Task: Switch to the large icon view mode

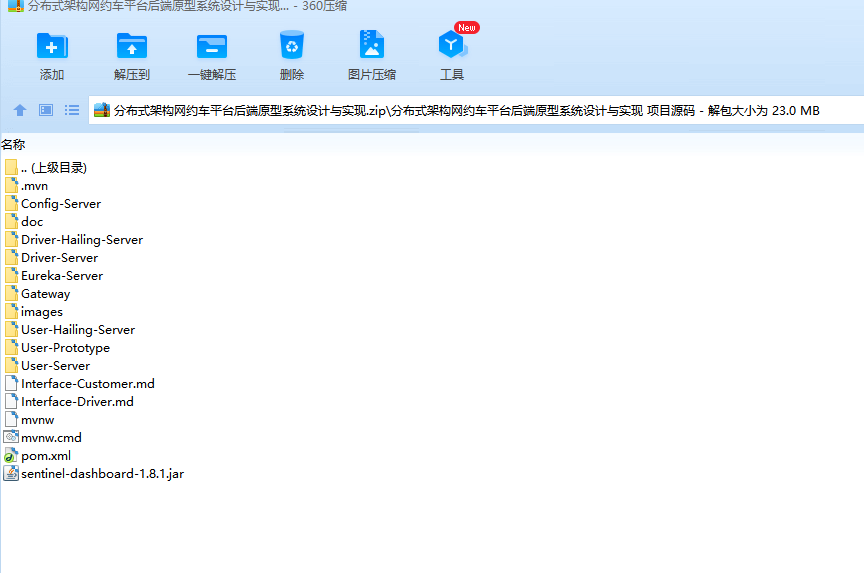Action: click(x=46, y=110)
